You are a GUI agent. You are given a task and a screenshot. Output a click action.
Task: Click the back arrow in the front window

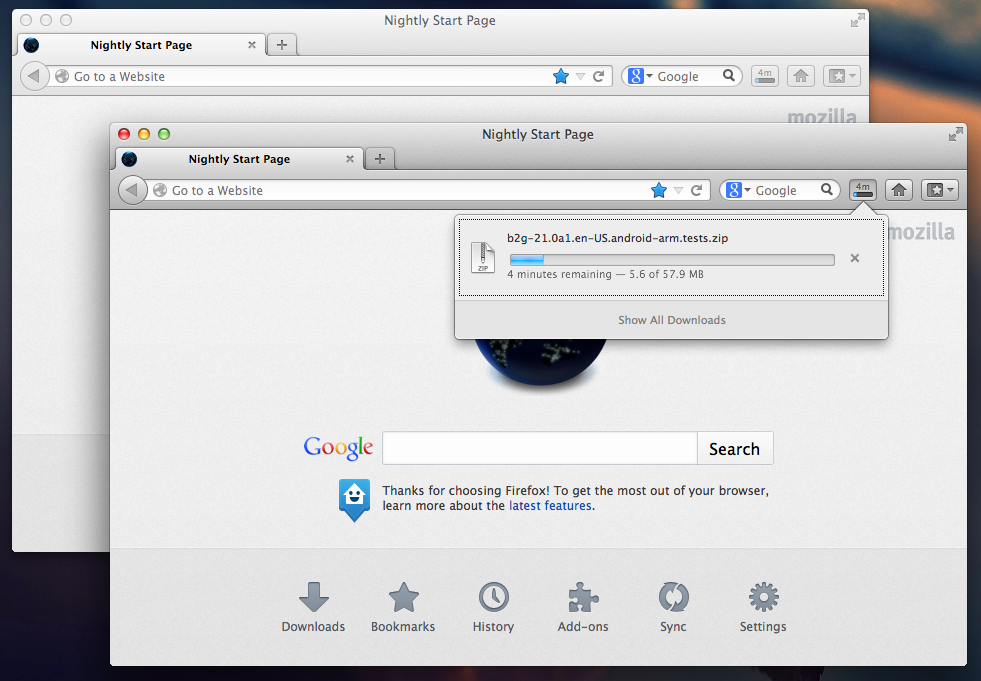point(132,190)
